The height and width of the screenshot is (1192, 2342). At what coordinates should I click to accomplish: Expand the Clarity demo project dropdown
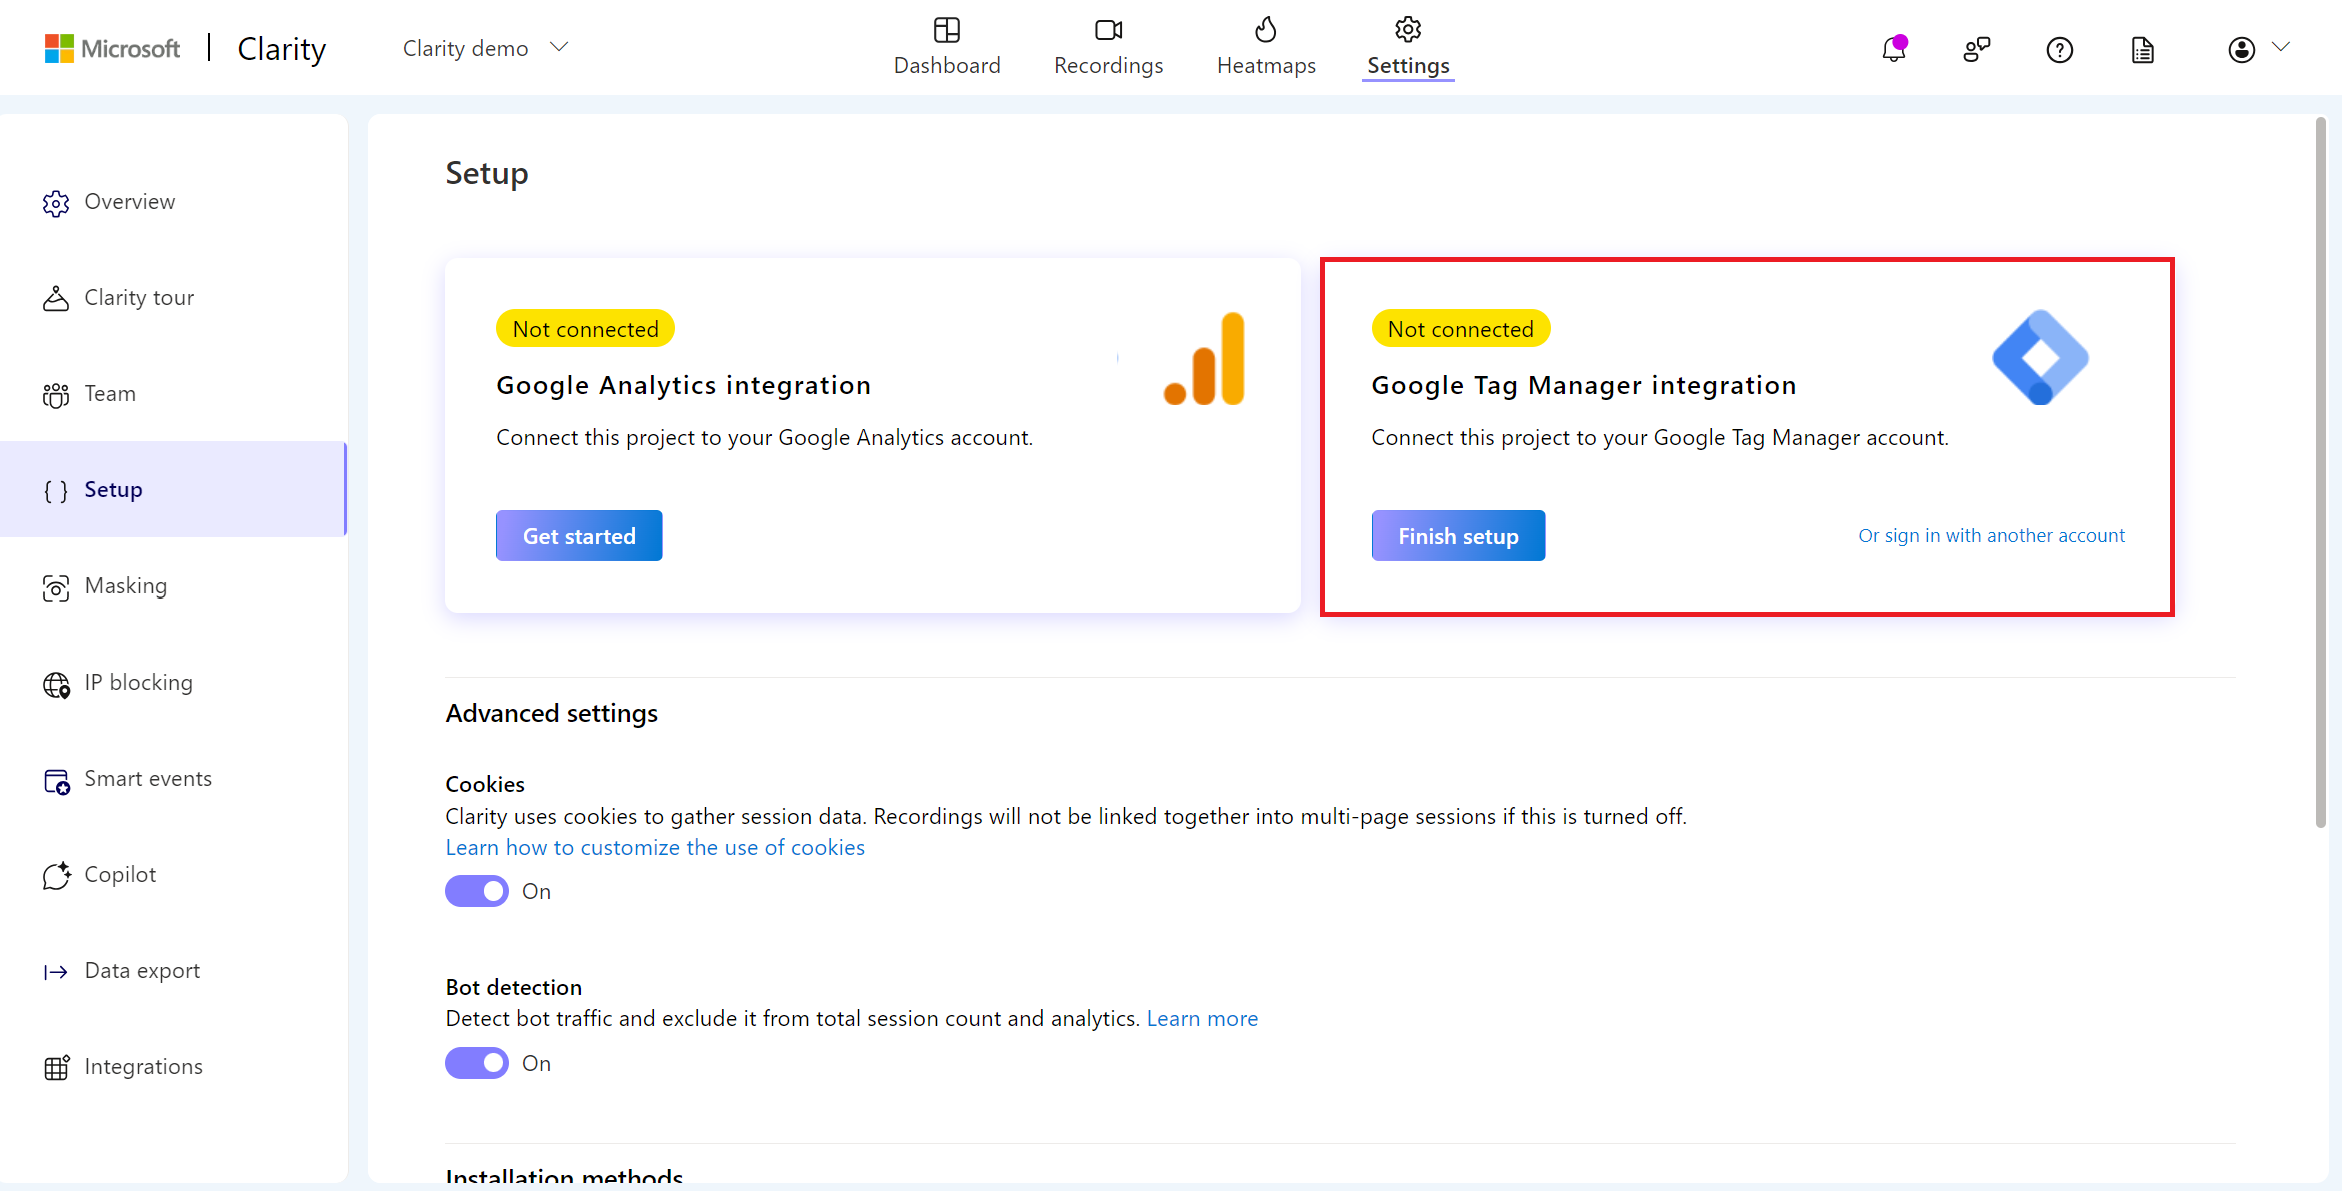[x=485, y=48]
